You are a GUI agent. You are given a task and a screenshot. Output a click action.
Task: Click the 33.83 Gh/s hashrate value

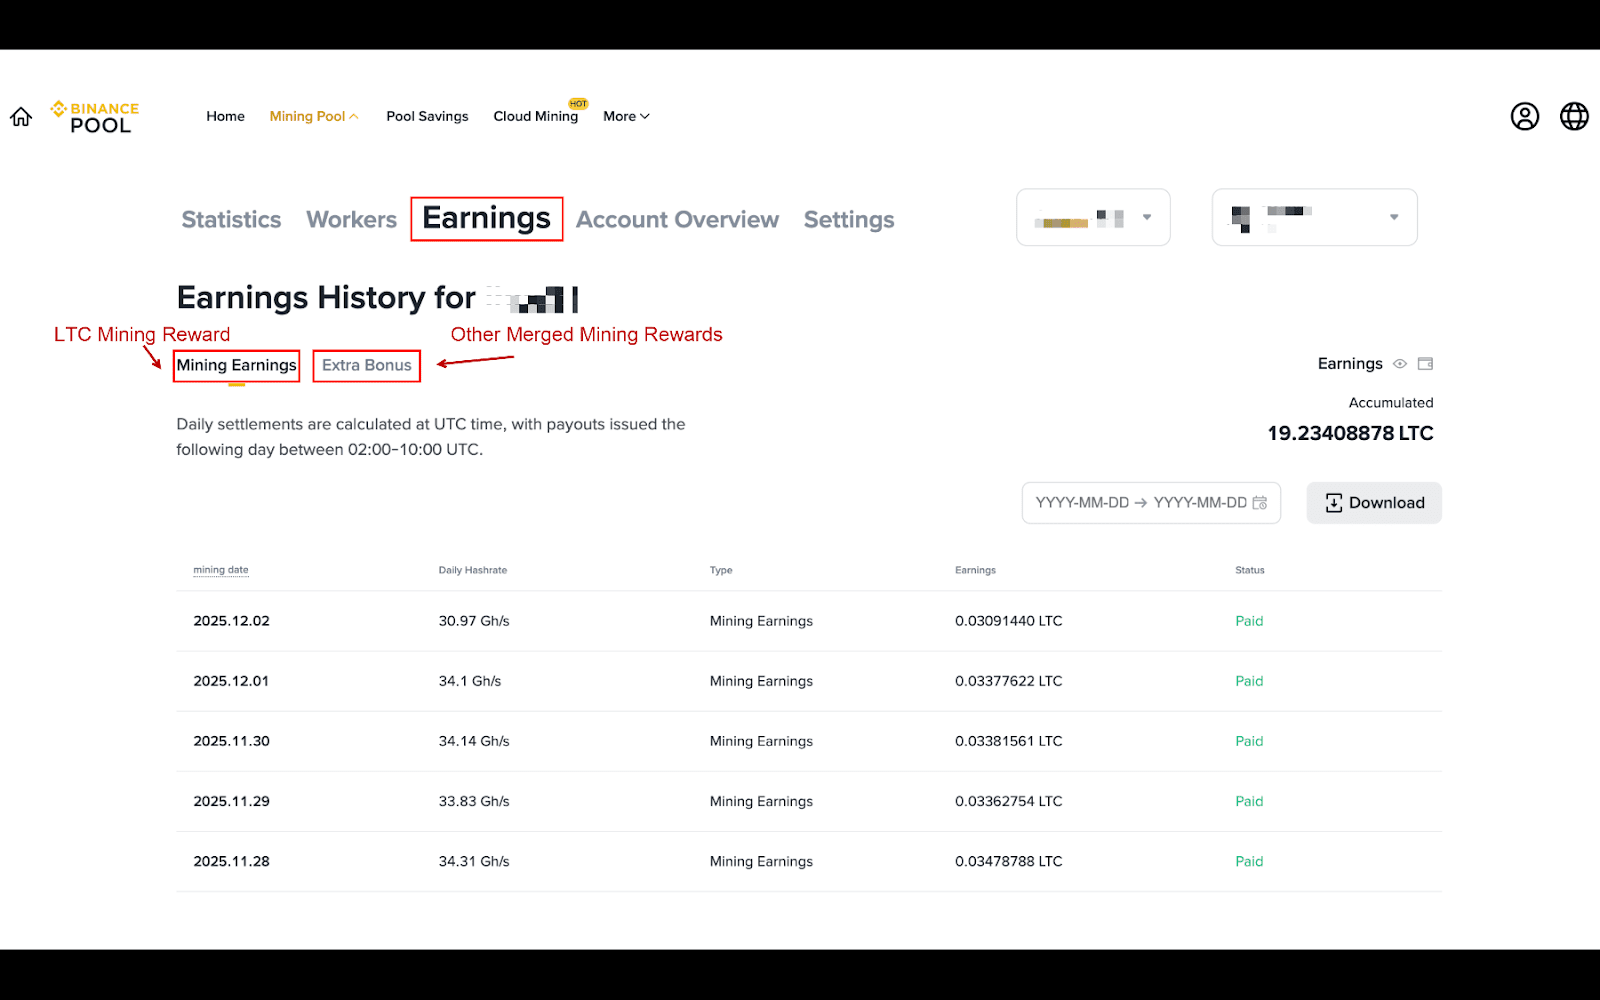point(474,801)
